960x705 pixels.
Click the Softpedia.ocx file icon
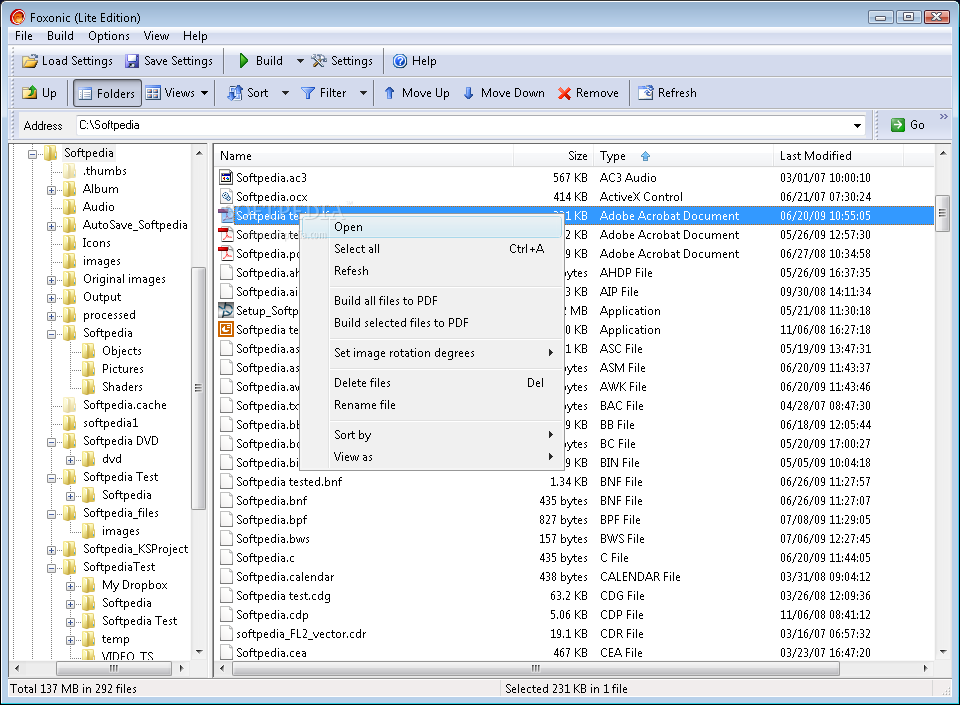226,196
